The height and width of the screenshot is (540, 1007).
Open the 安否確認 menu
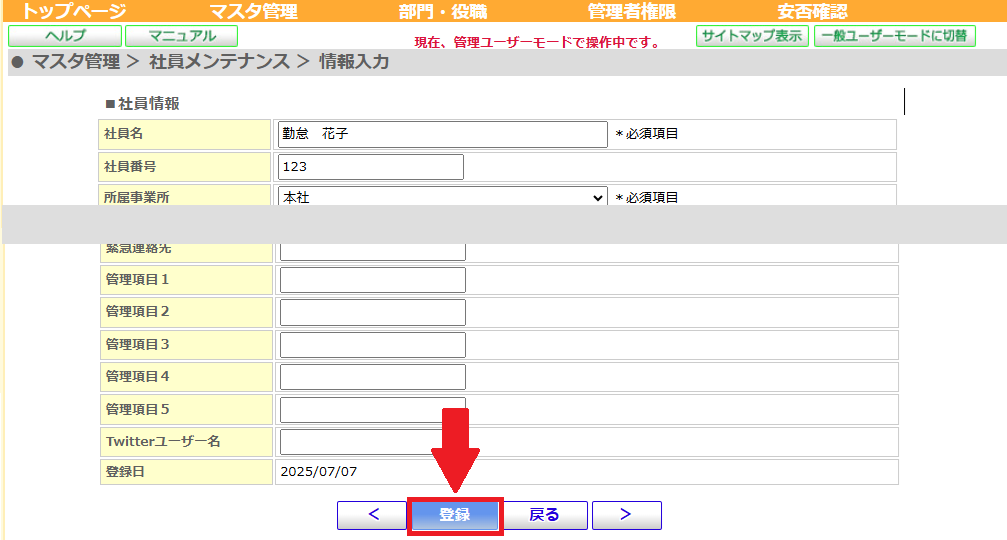pos(812,12)
